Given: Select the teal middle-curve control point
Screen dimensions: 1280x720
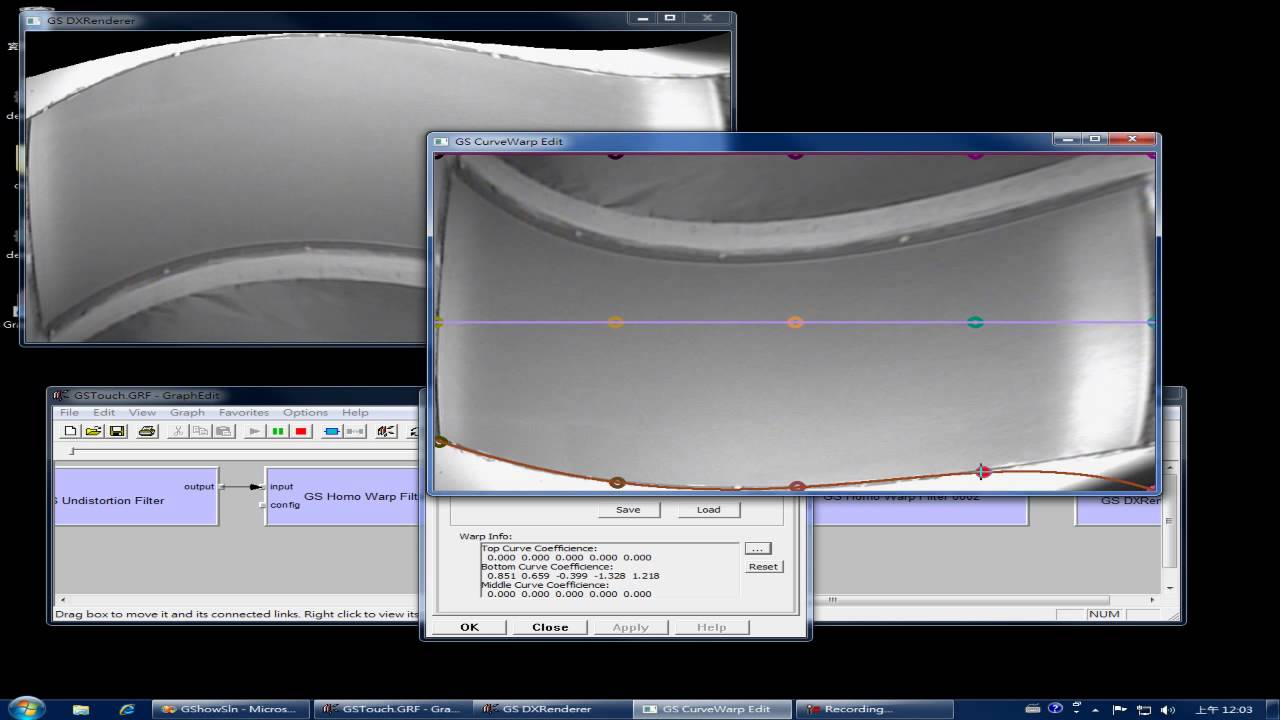Looking at the screenshot, I should (975, 322).
